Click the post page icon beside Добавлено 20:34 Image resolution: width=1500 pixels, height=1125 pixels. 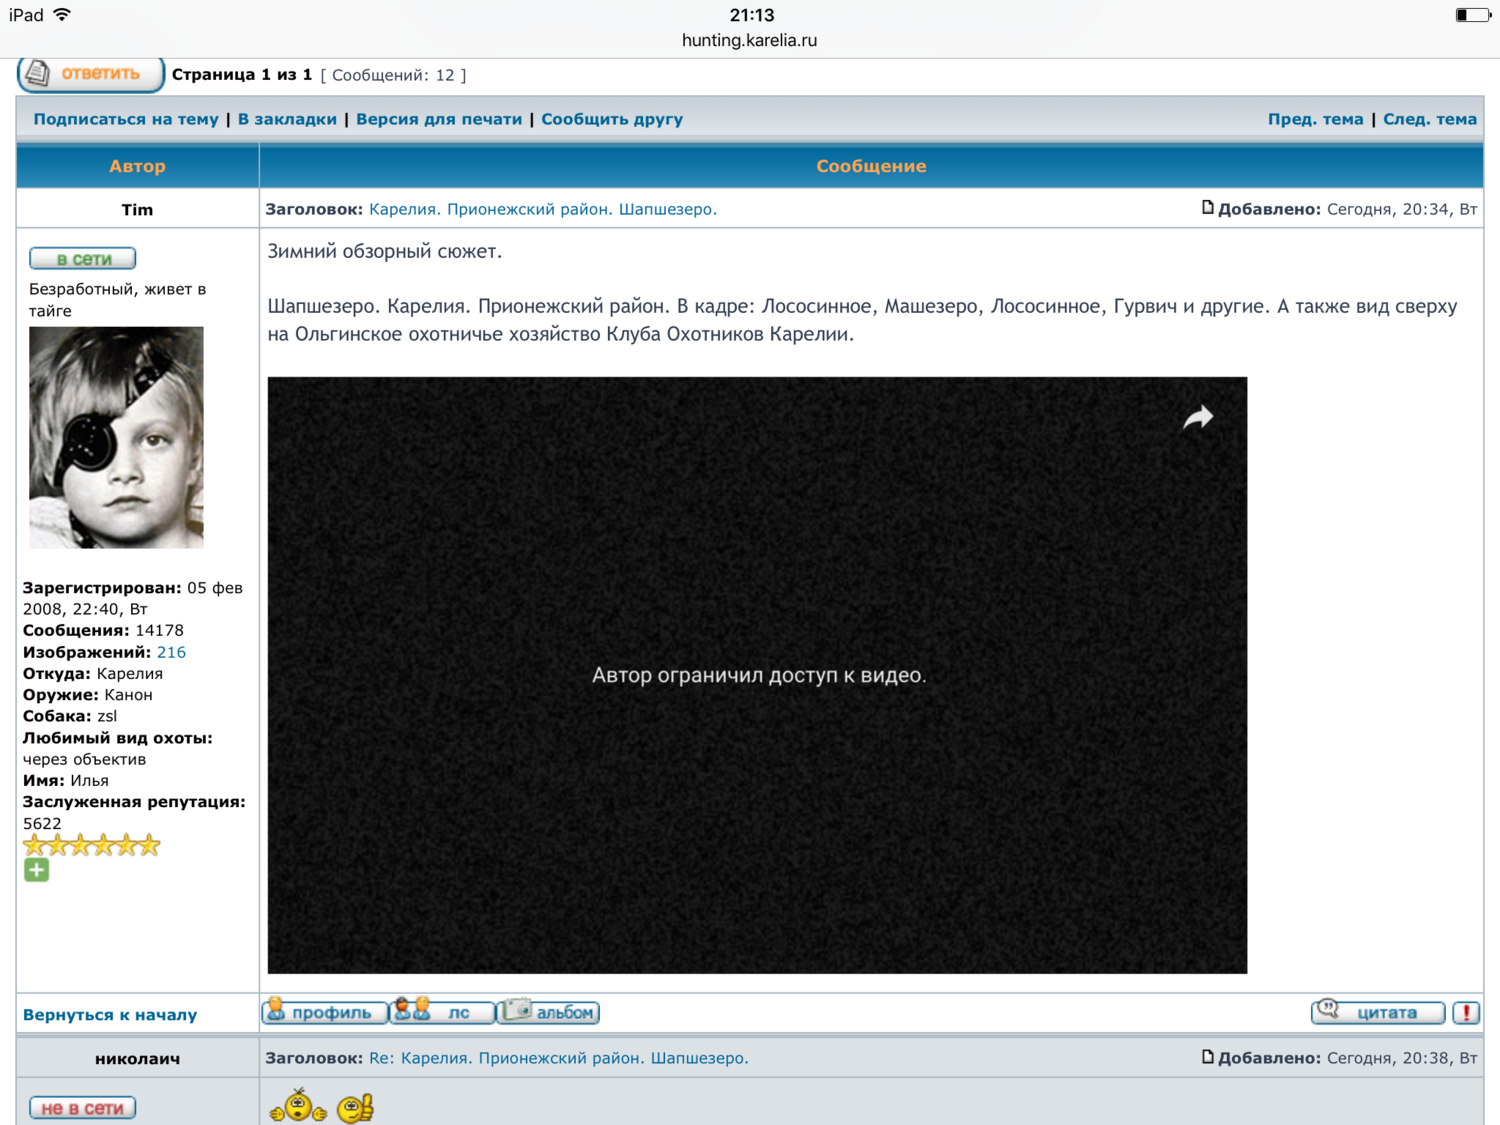[1207, 208]
